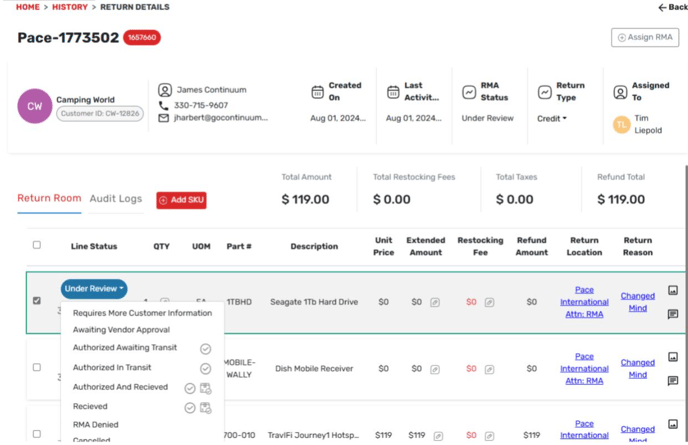Open image icon for Seagate hard drive row
This screenshot has height=445, width=688.
[673, 291]
